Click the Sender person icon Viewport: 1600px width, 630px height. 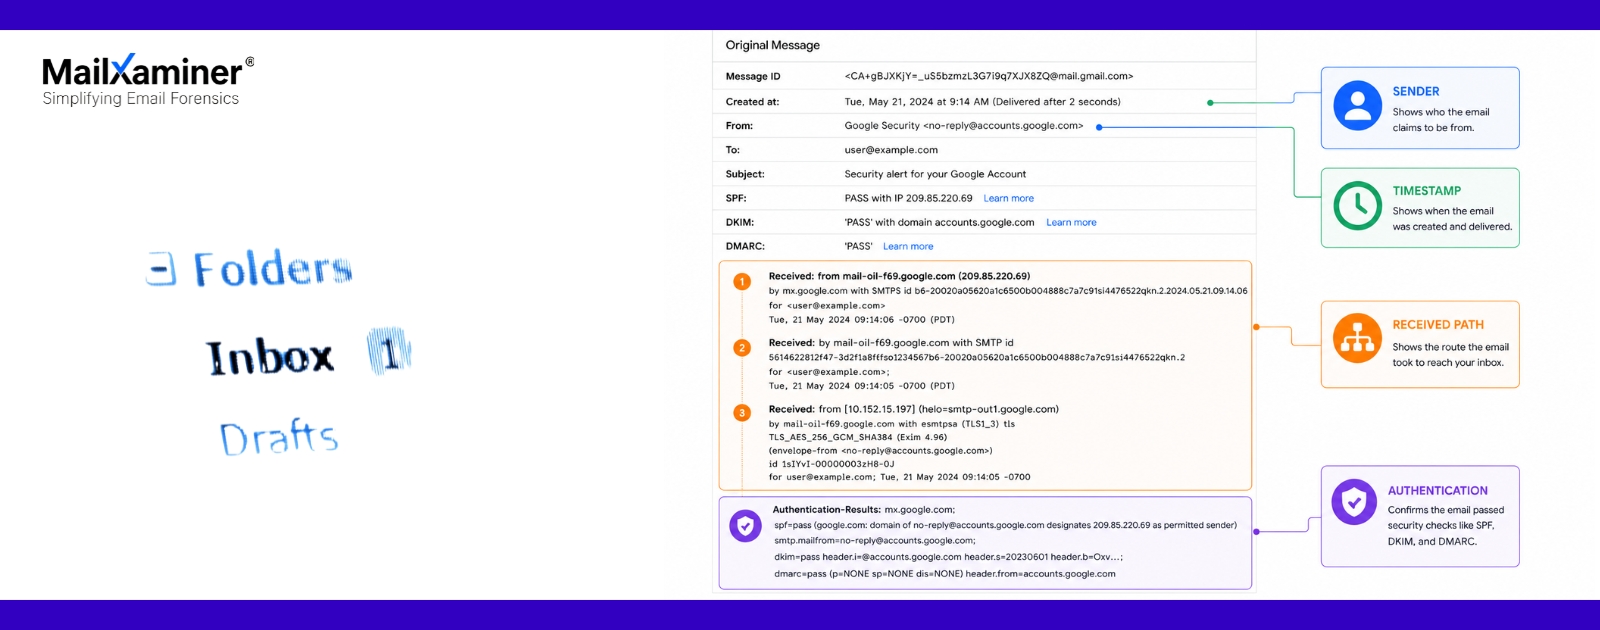[x=1357, y=105]
